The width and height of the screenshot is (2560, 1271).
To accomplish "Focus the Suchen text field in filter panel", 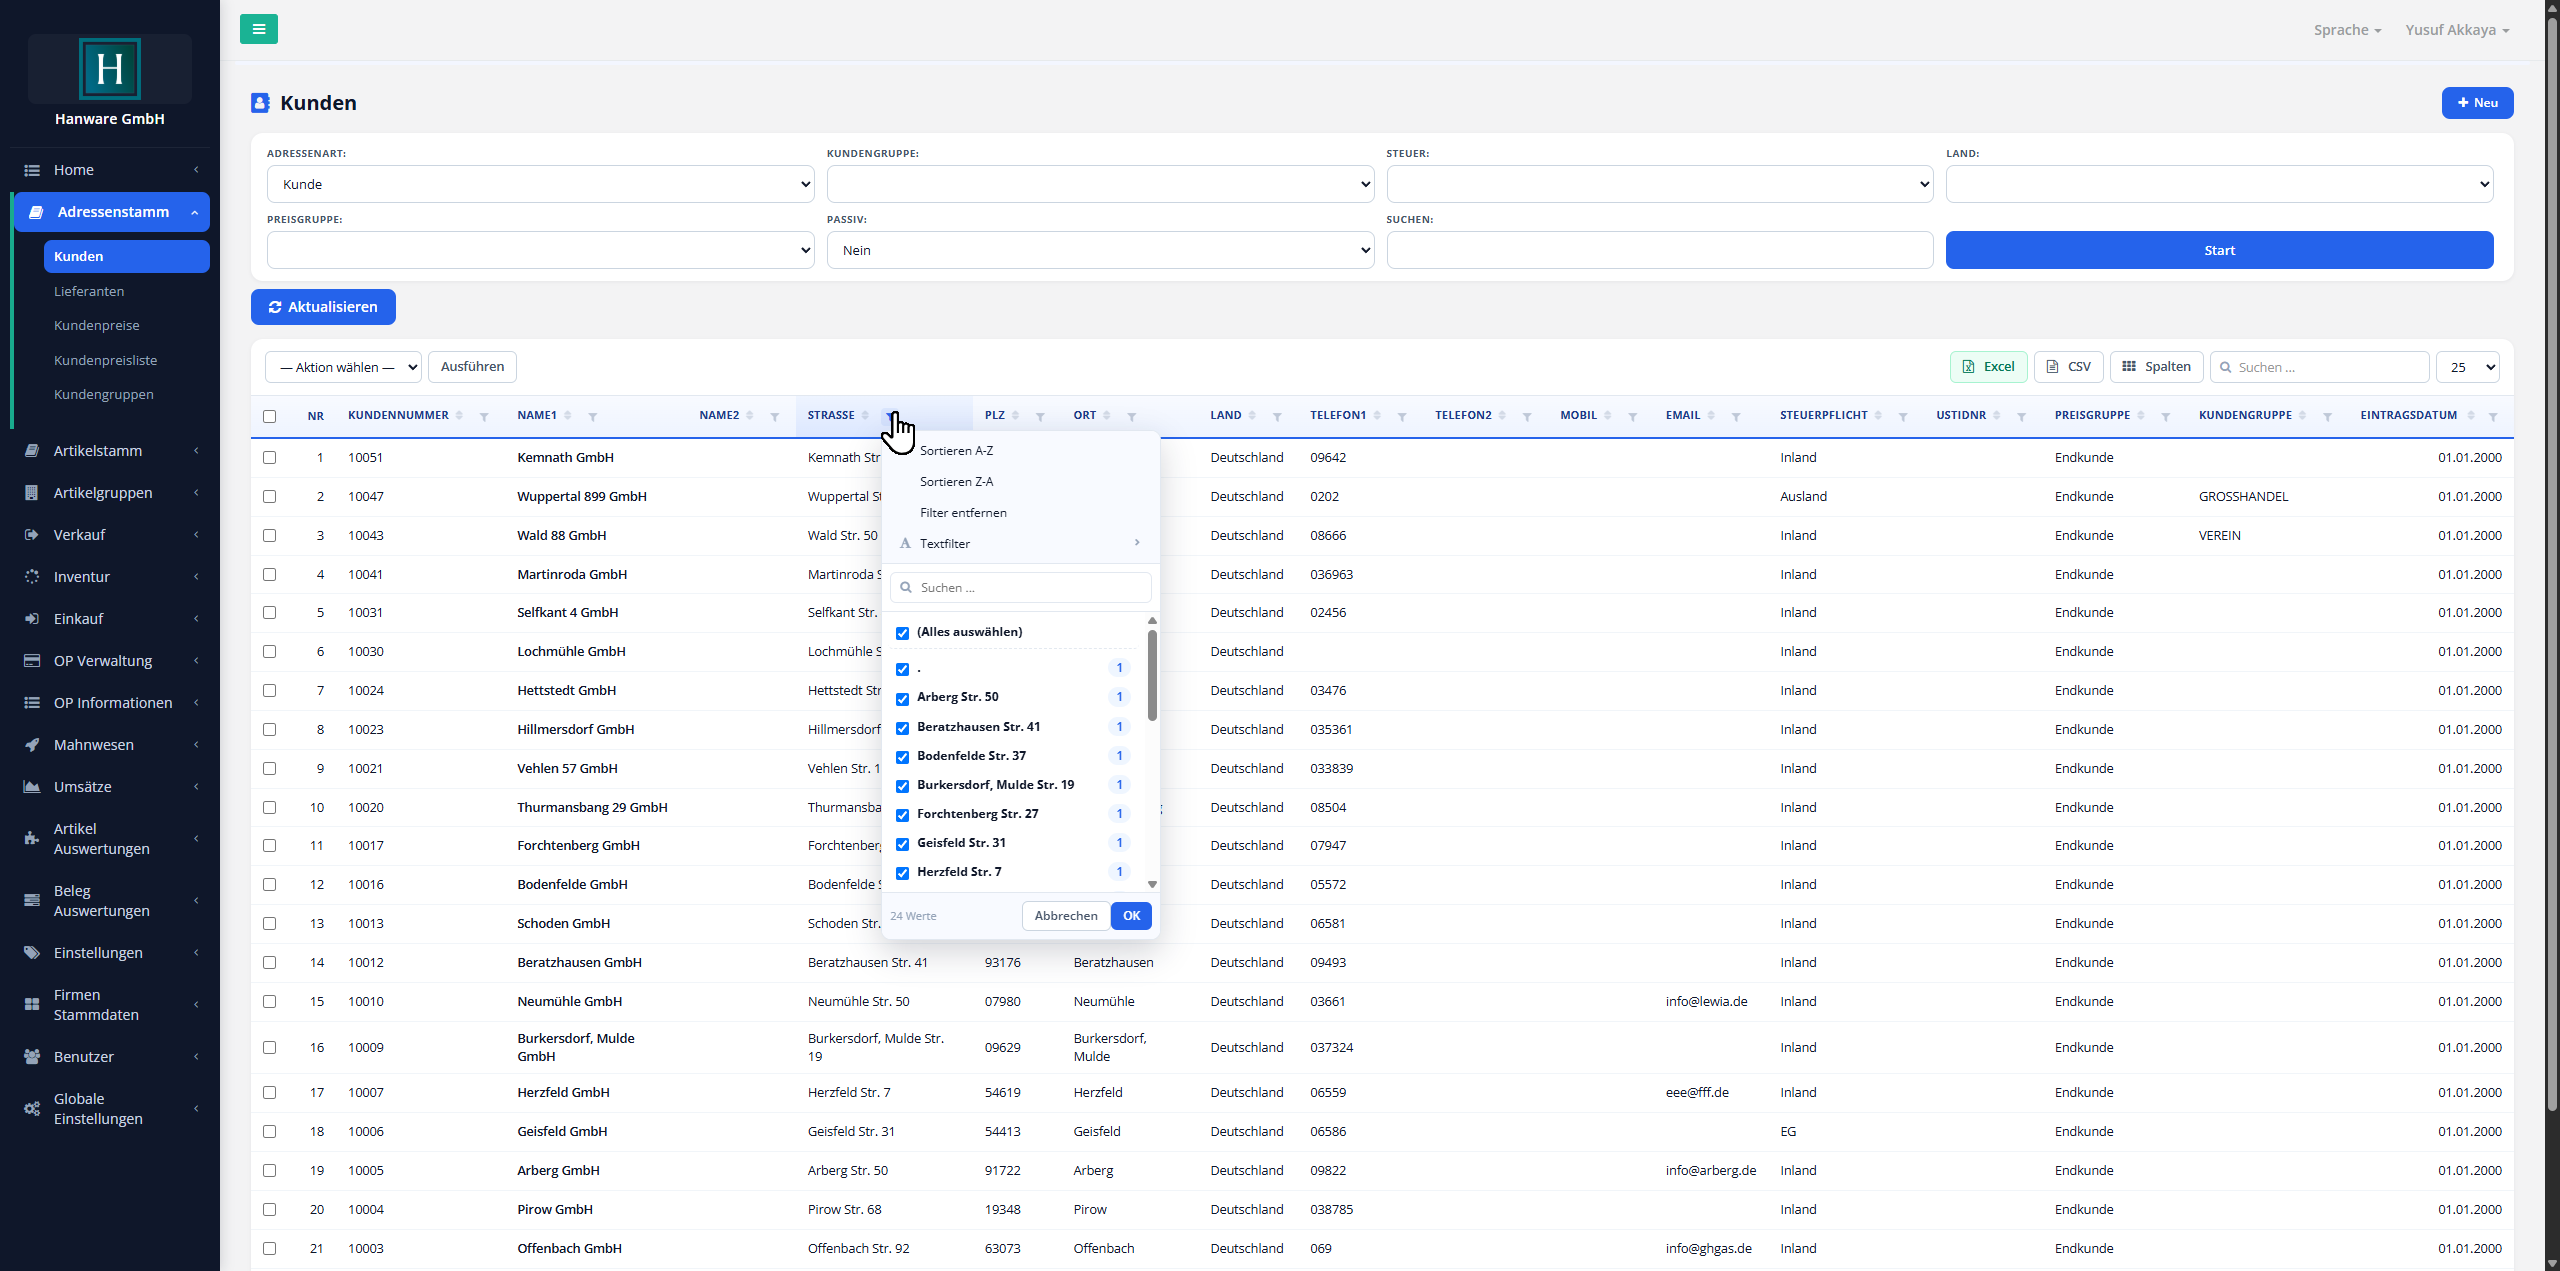I will click(1659, 250).
